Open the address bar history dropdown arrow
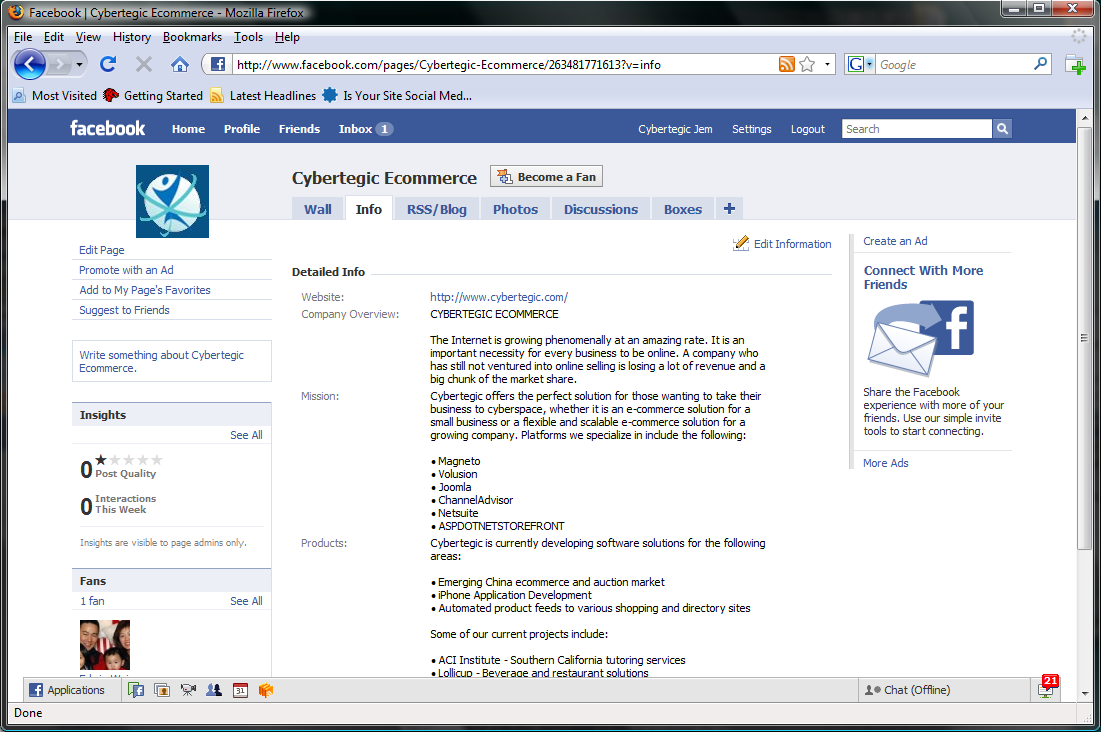Image resolution: width=1101 pixels, height=732 pixels. [x=827, y=65]
